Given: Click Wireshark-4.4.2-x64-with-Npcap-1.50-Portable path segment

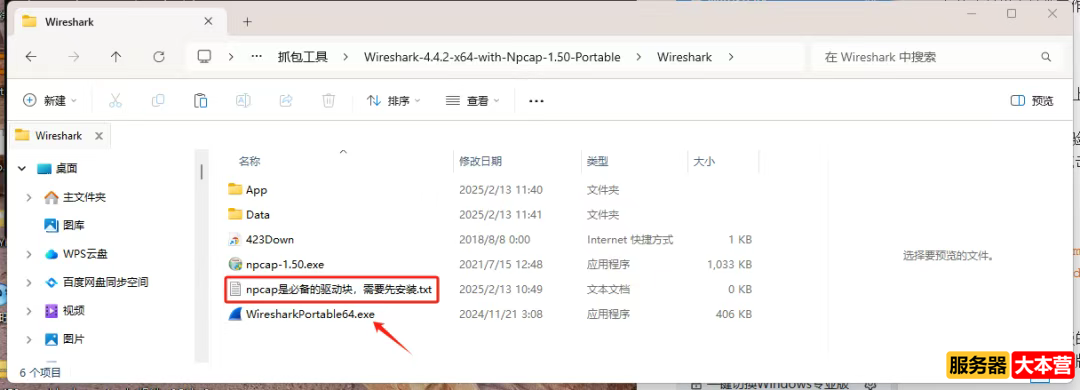Looking at the screenshot, I should (x=492, y=57).
